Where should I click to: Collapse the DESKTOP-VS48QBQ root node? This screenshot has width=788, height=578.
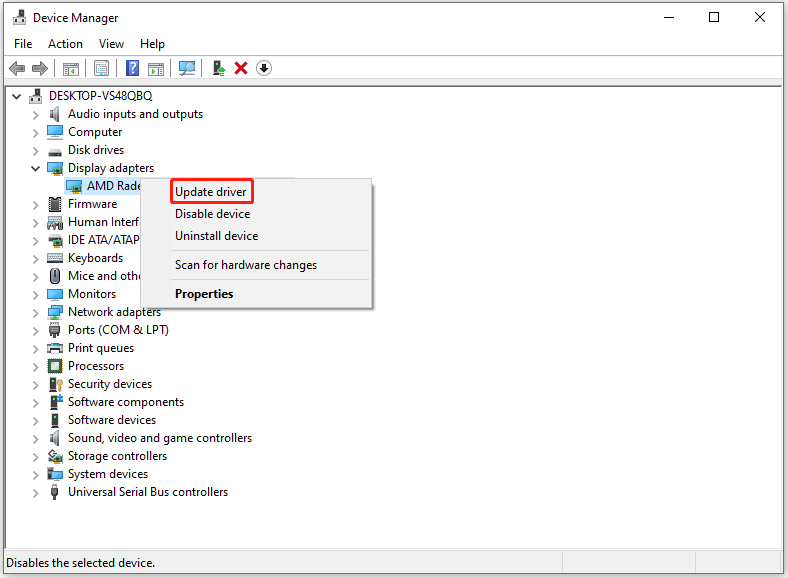tap(17, 96)
